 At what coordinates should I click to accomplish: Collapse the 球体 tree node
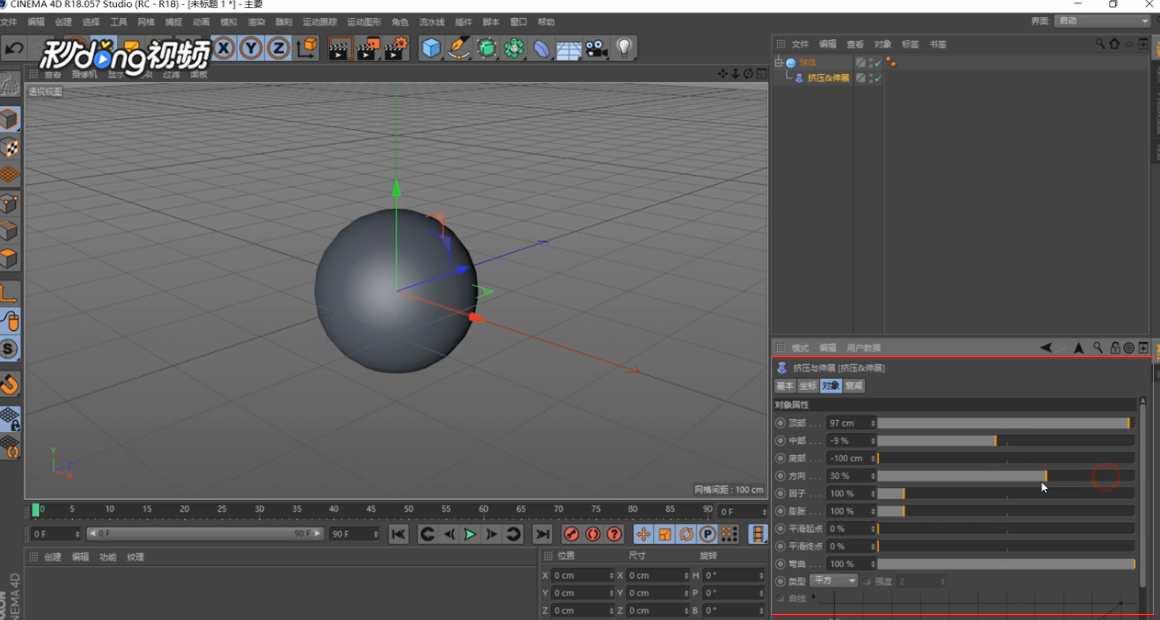[x=778, y=63]
